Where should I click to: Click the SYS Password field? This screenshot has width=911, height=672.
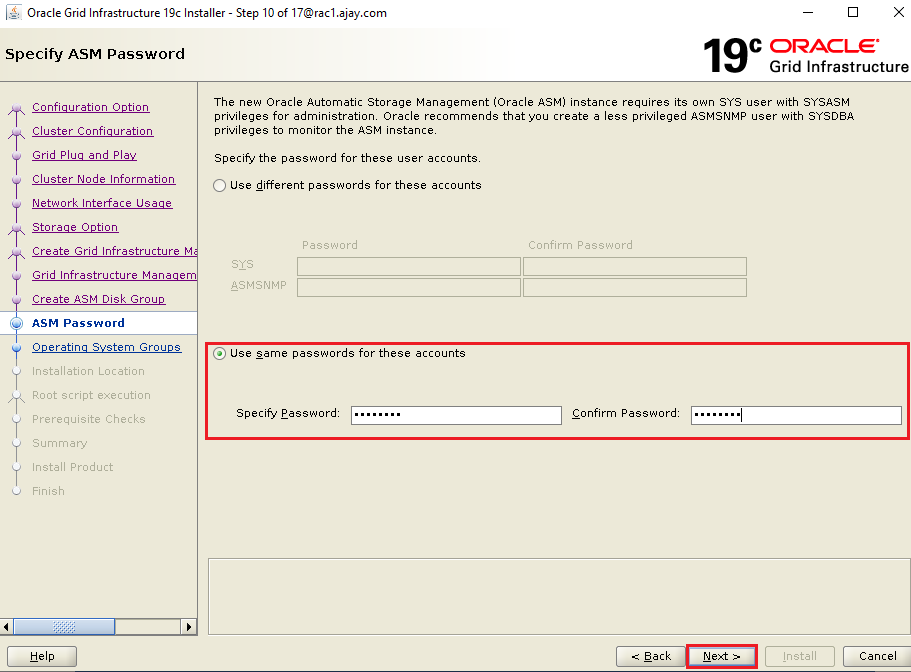pos(408,267)
